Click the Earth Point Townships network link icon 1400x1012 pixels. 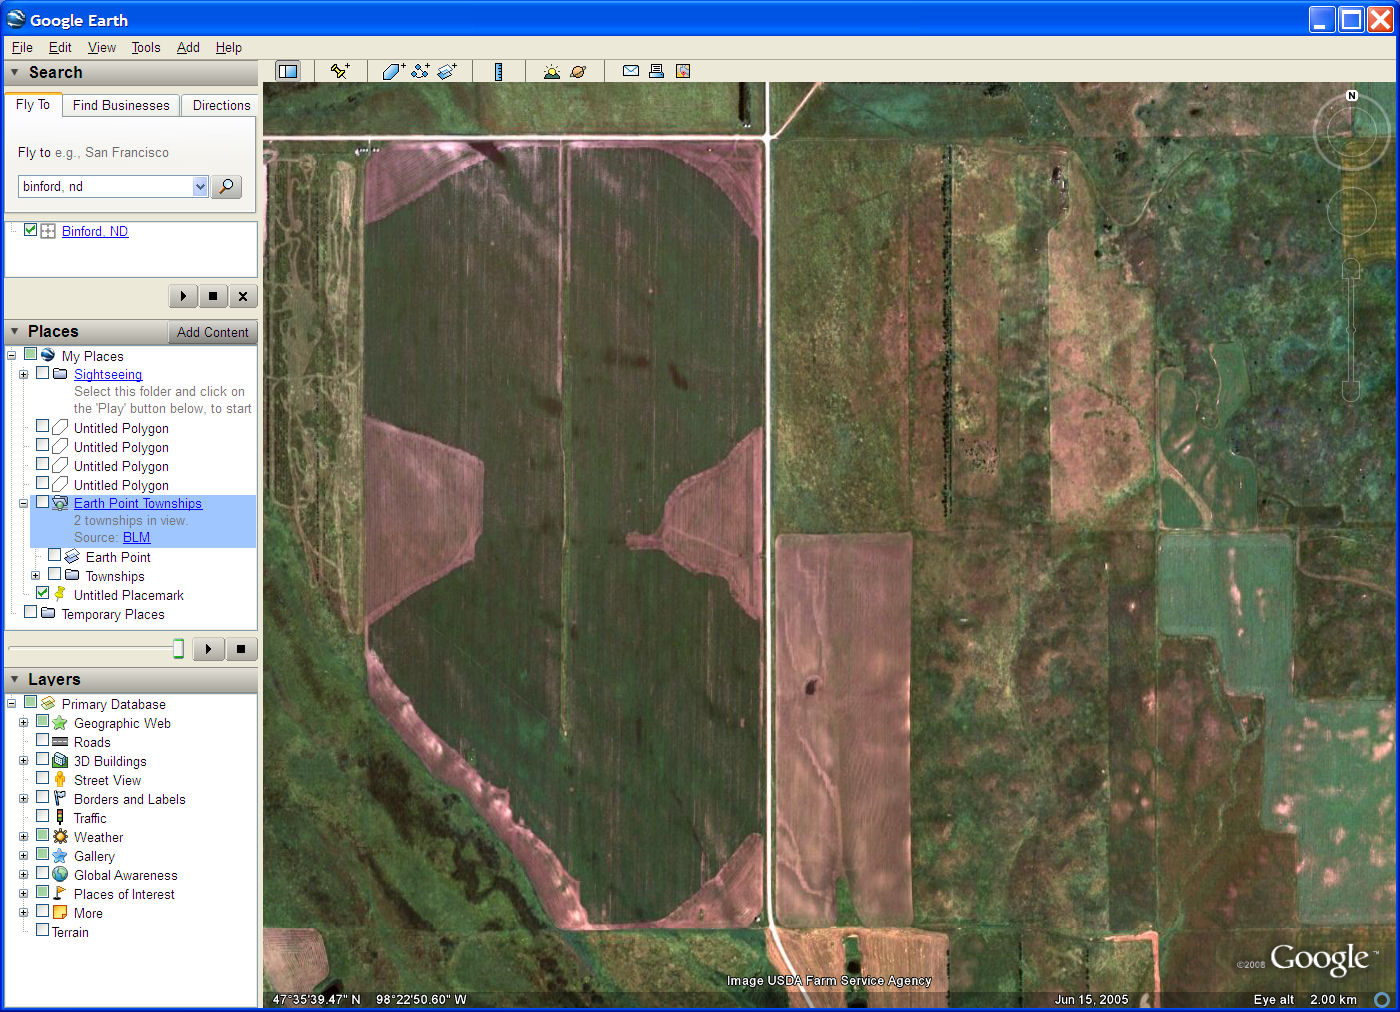[x=60, y=503]
